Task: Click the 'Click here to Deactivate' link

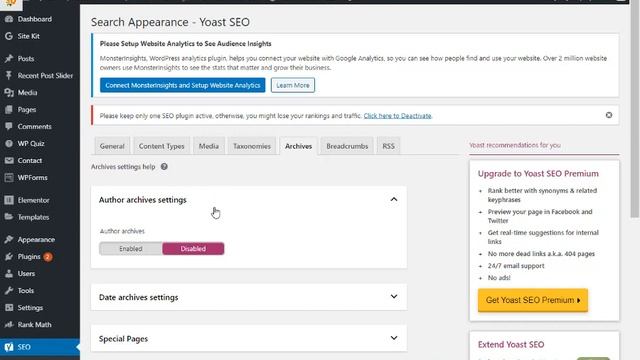Action: [x=398, y=116]
